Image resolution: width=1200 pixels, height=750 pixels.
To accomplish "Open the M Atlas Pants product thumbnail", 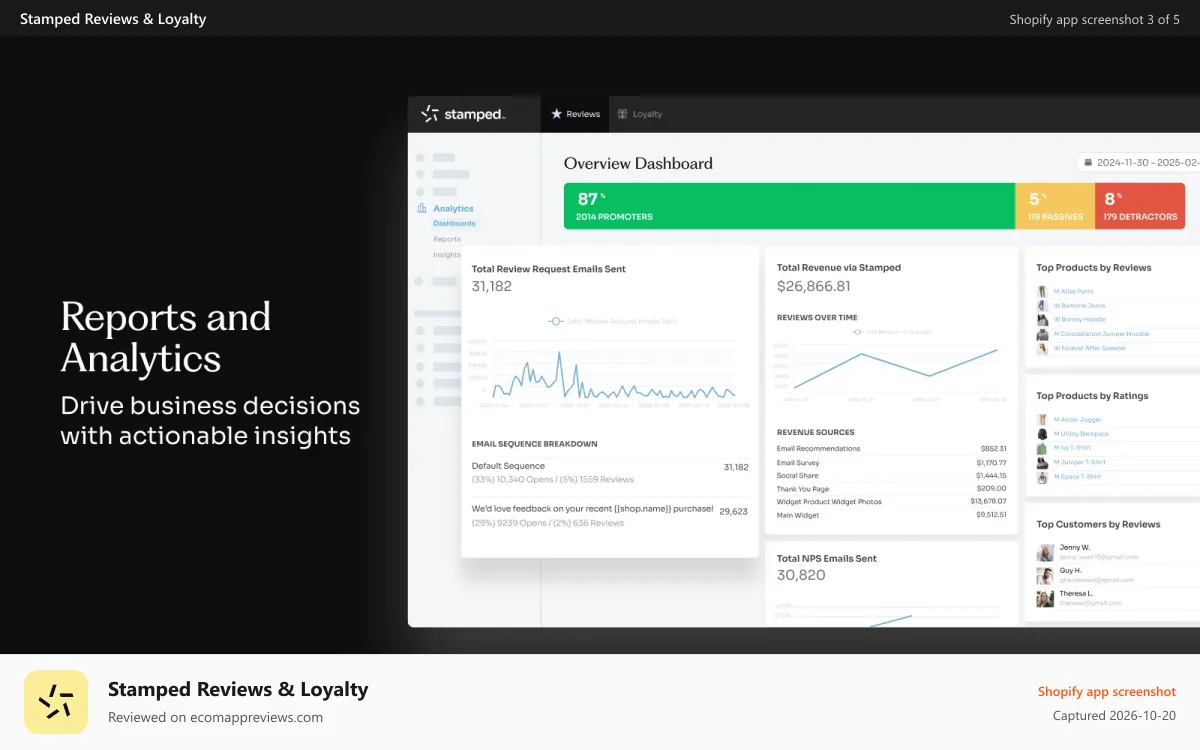I will click(1042, 291).
